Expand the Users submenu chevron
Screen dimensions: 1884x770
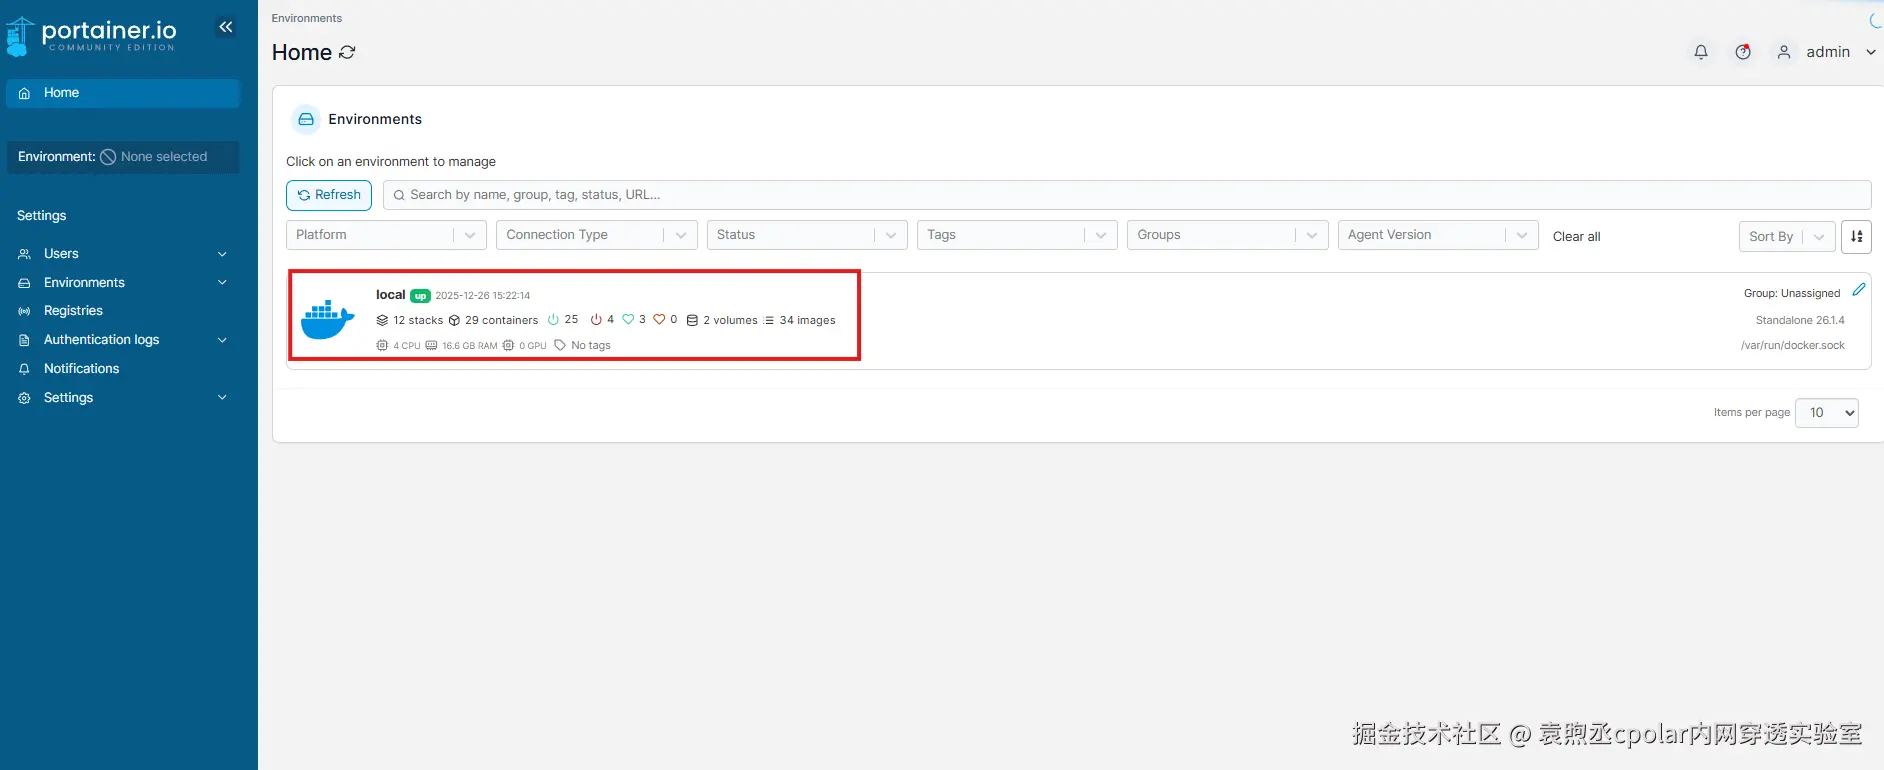[222, 254]
